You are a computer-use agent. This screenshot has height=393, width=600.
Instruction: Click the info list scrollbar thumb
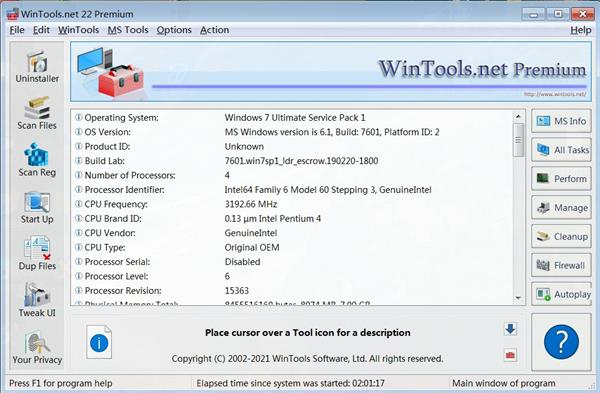coord(518,140)
